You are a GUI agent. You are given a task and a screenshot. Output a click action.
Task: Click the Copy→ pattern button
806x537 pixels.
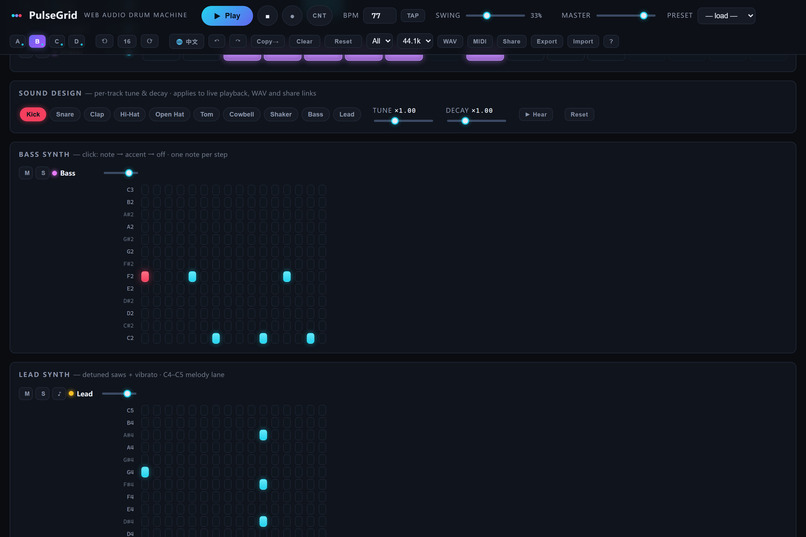pos(267,42)
